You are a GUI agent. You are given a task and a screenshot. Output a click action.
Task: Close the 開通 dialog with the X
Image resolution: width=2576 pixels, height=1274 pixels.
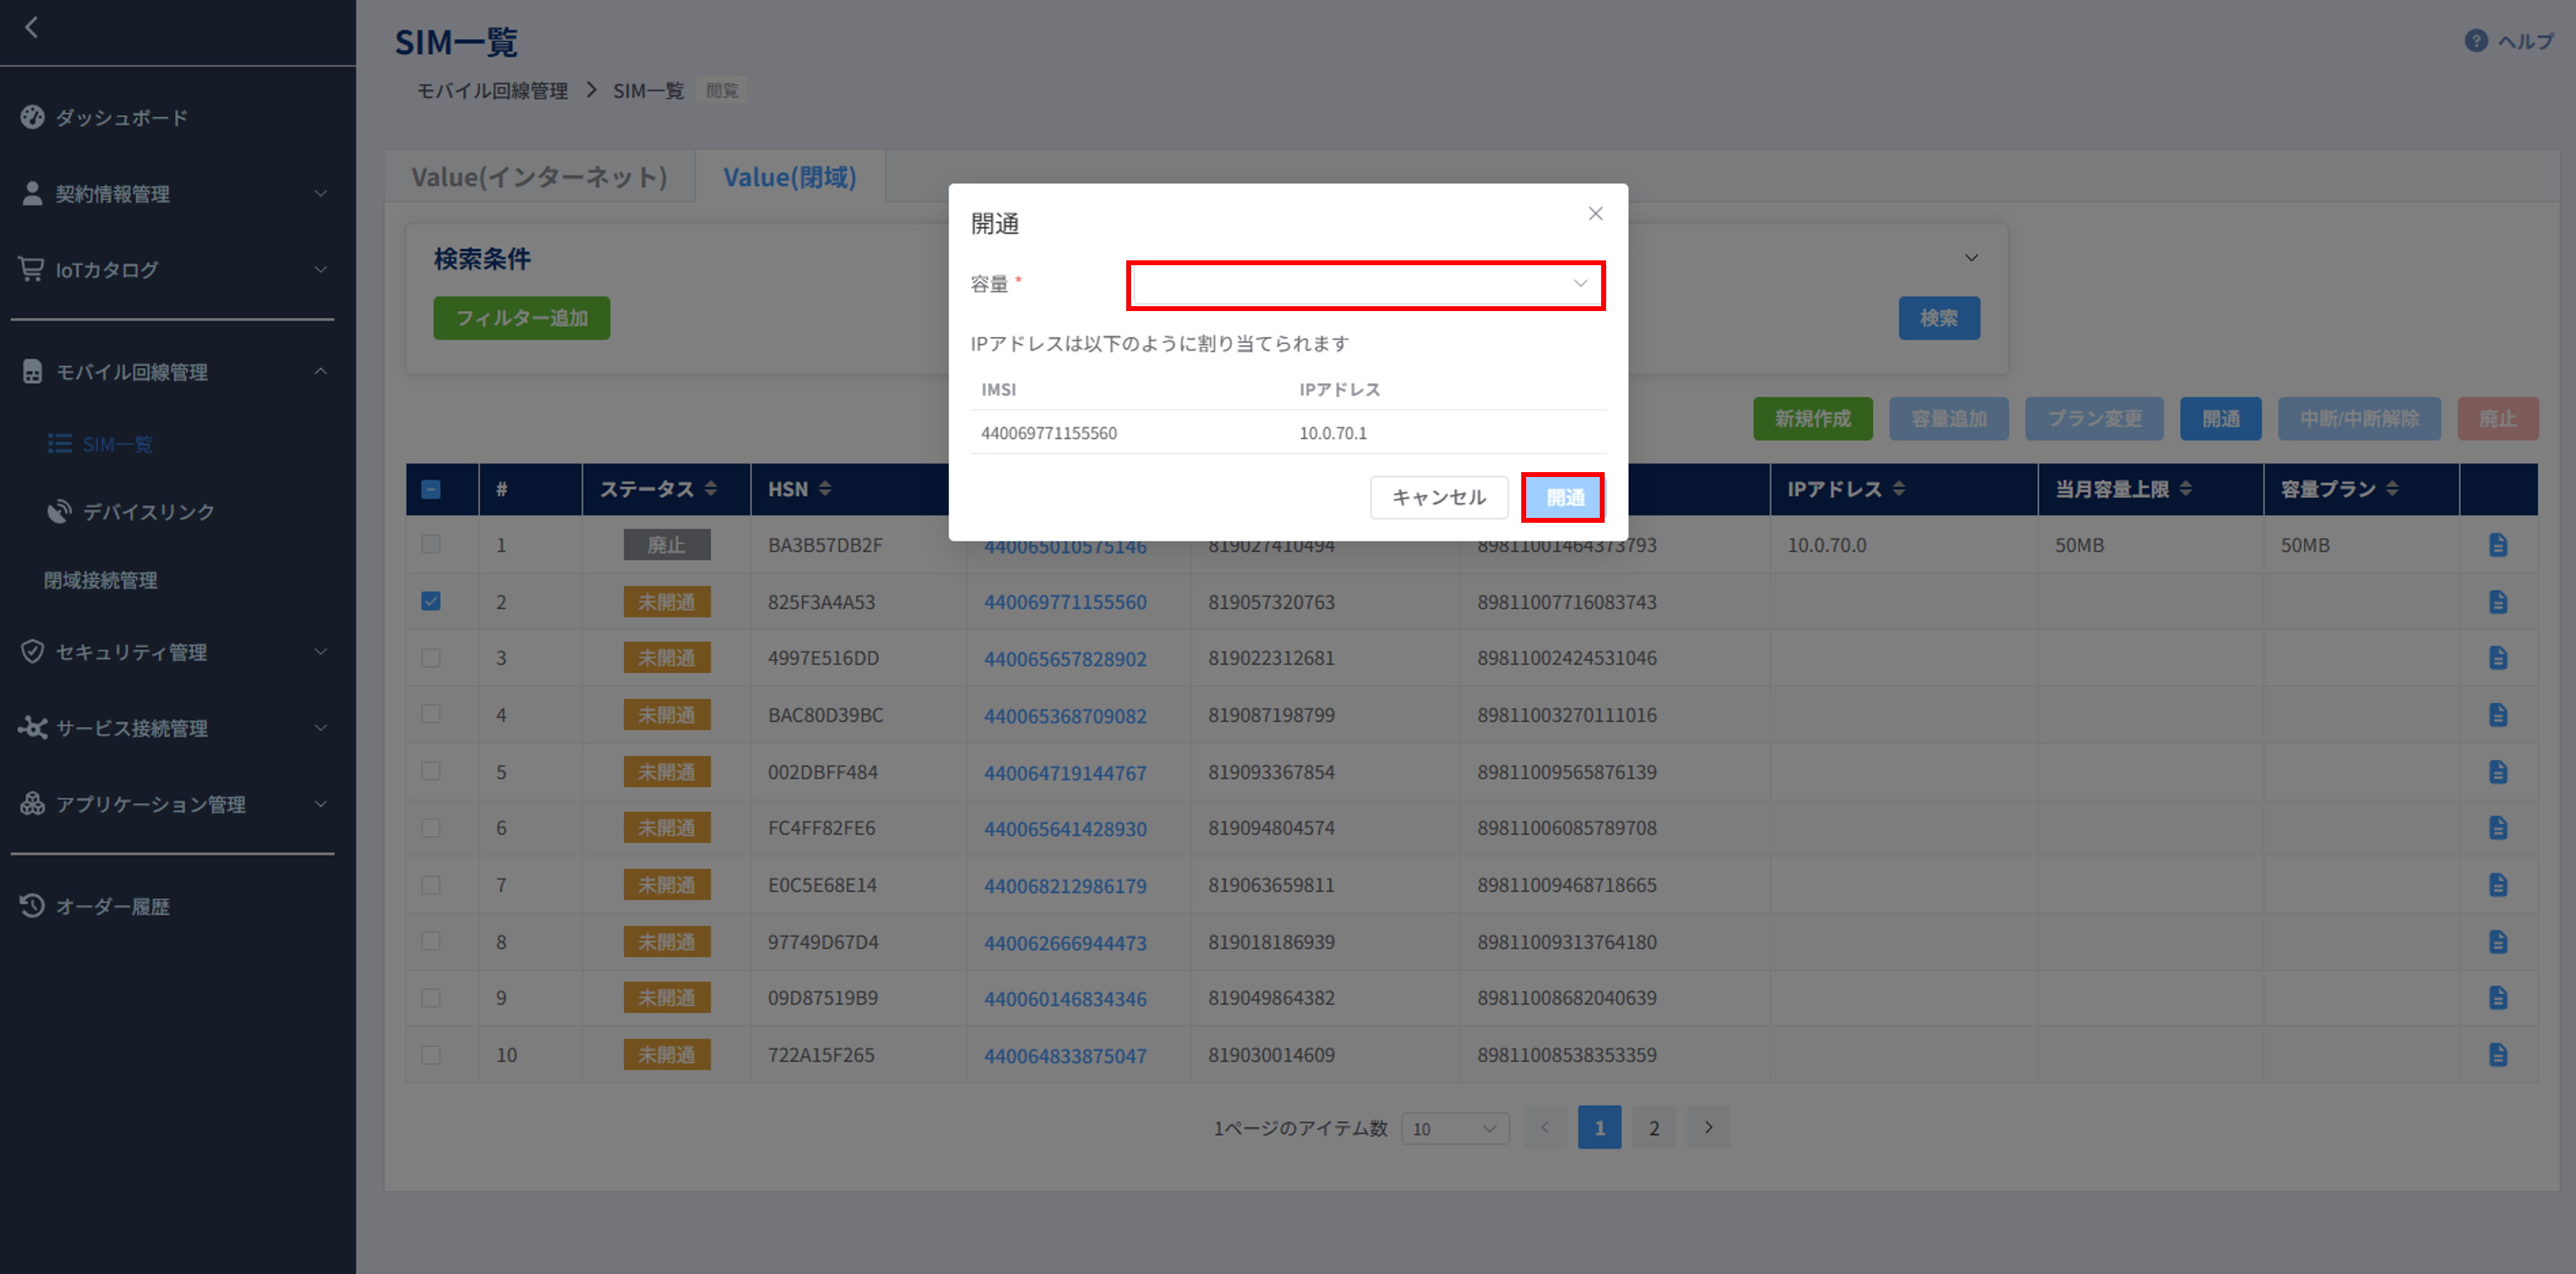coord(1595,214)
